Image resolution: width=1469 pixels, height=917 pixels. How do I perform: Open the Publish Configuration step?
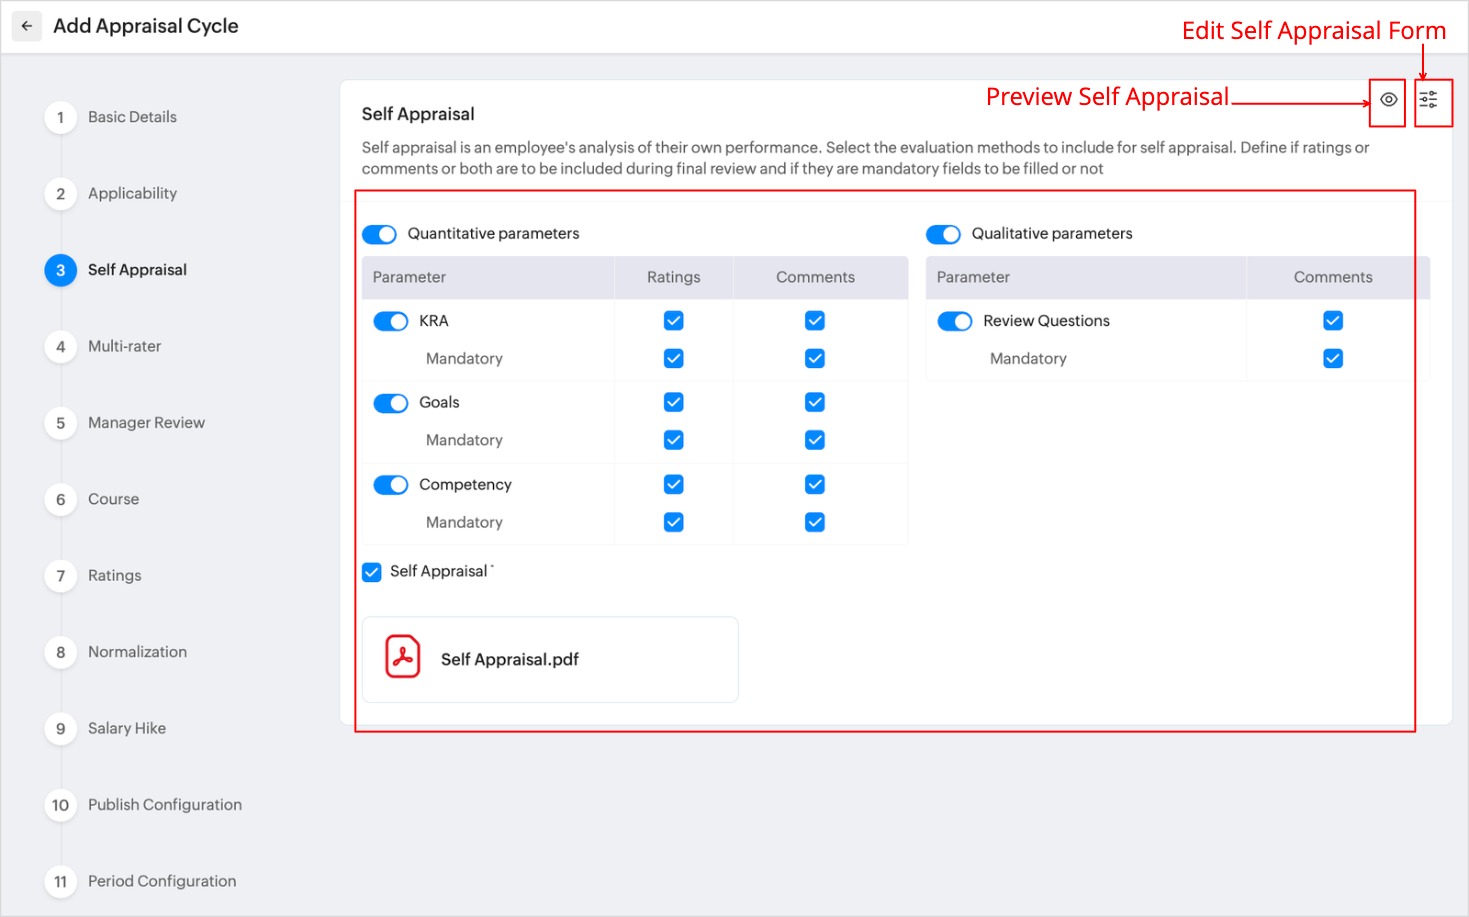pyautogui.click(x=165, y=805)
